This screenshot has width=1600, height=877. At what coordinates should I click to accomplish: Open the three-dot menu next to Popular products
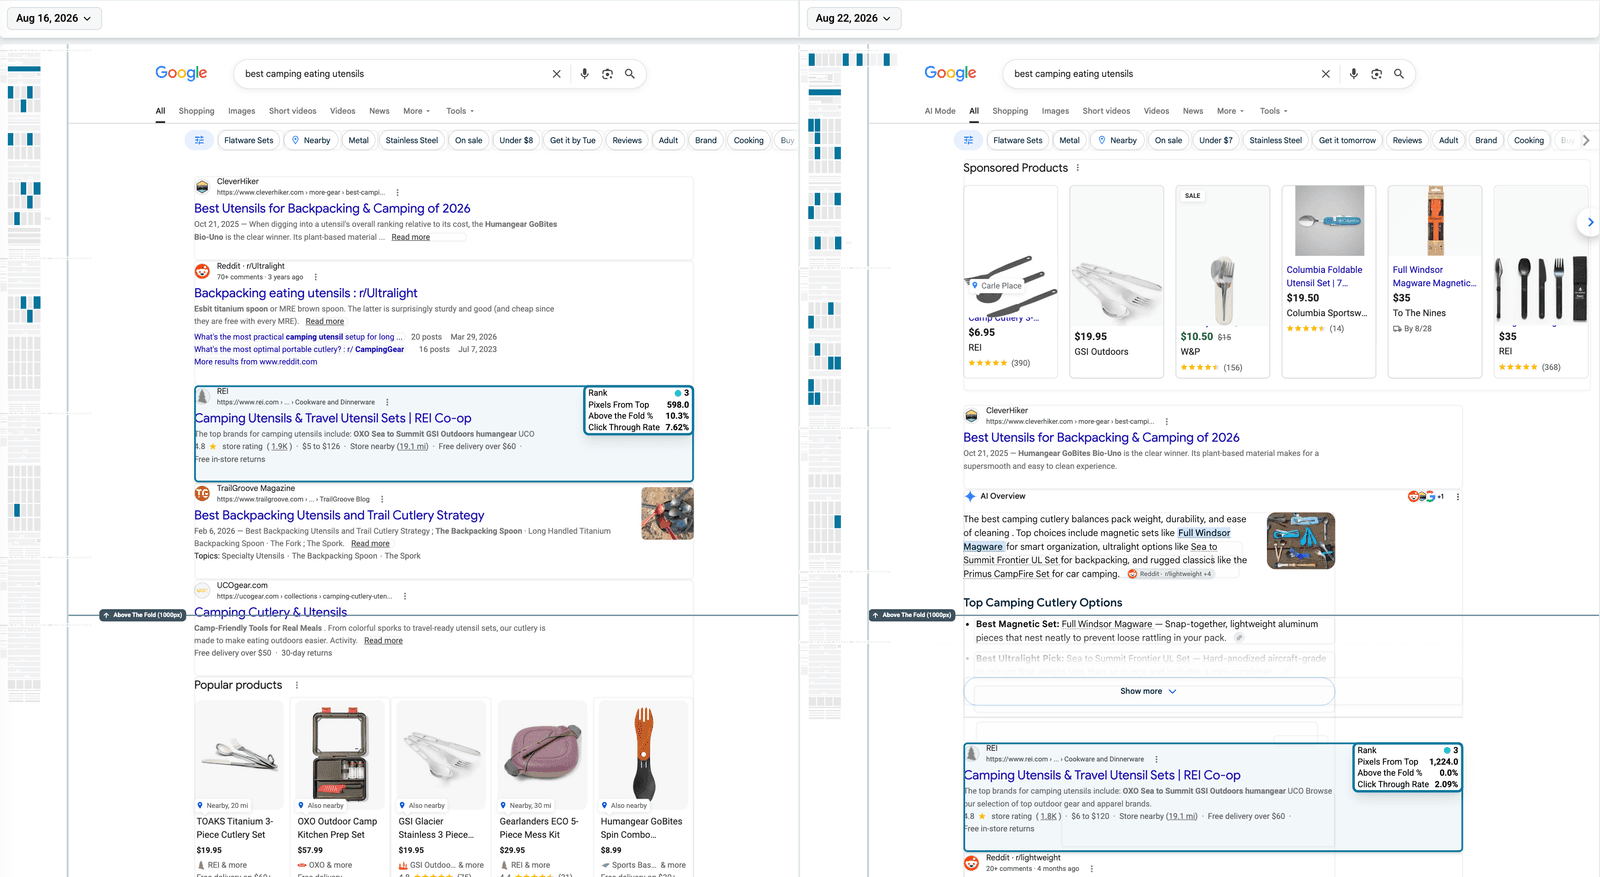297,685
